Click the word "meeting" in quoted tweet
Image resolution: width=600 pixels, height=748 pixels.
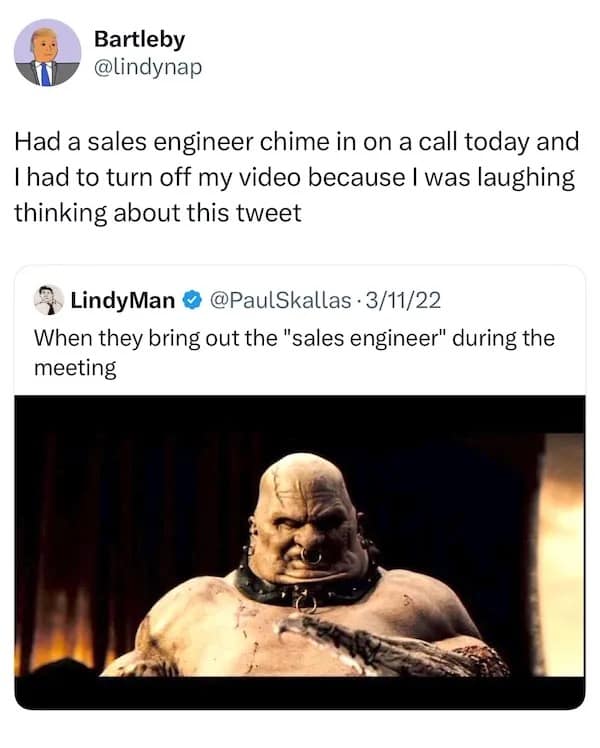pyautogui.click(x=75, y=369)
